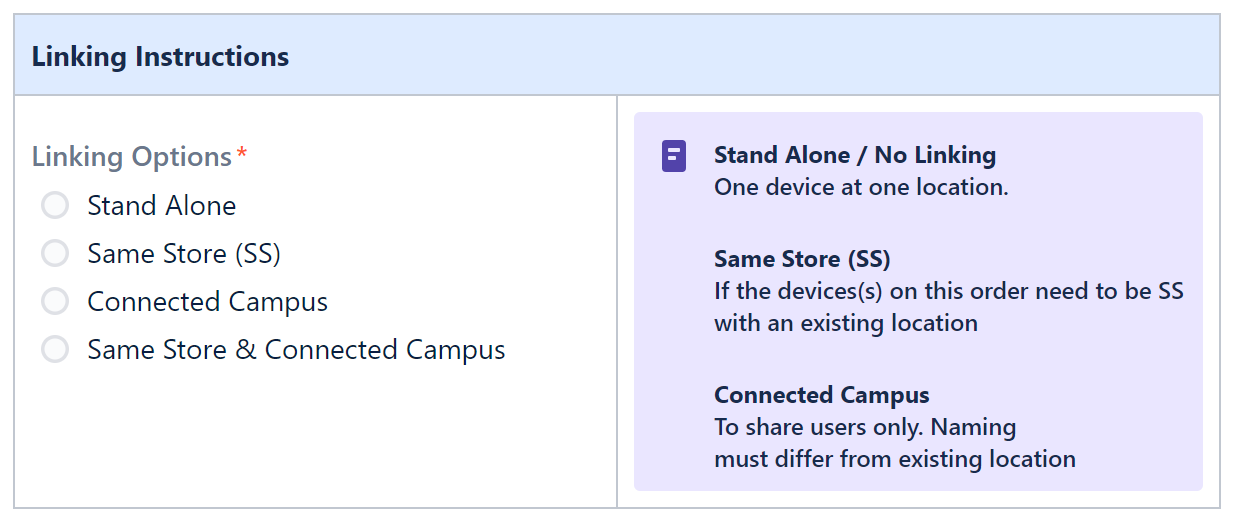The image size is (1235, 527).
Task: Click the Linking Options field label
Action: tap(132, 157)
